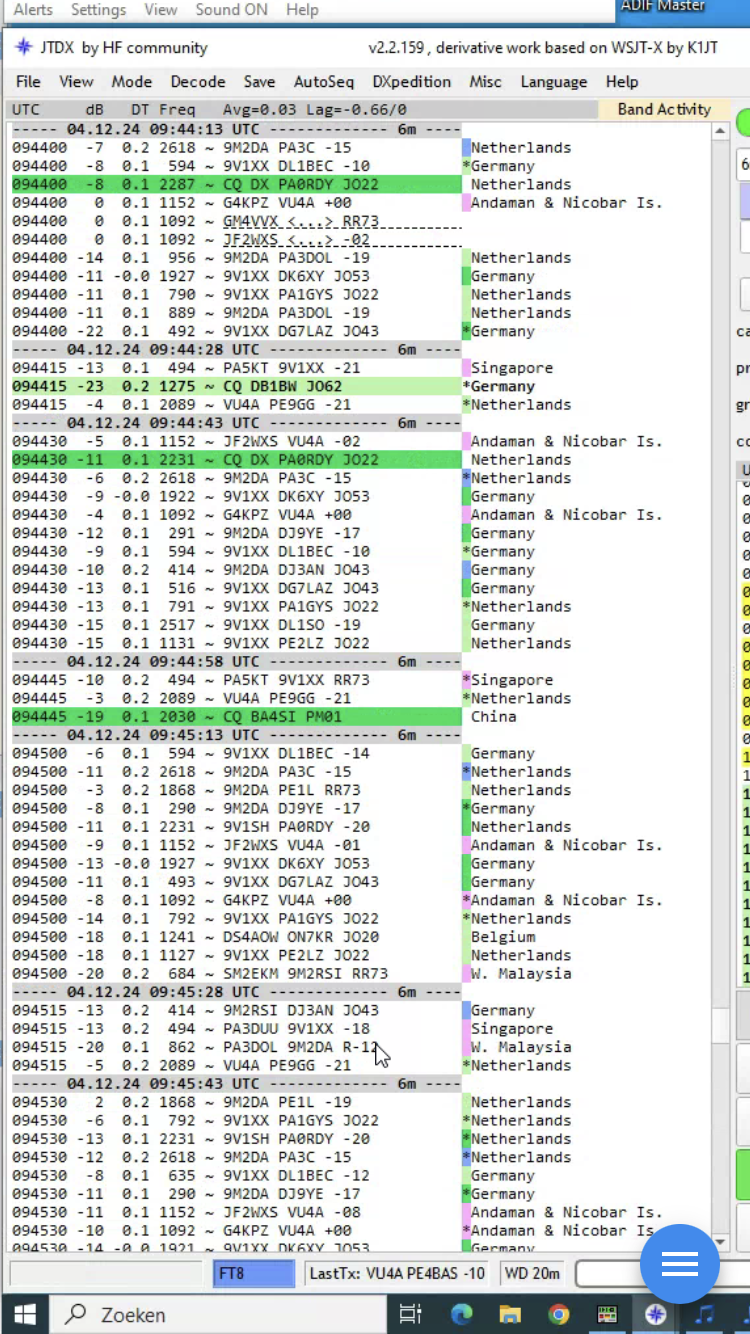The height and width of the screenshot is (1334, 750).
Task: Select the 9M2DA PE1L RR73 line
Action: pos(236,790)
